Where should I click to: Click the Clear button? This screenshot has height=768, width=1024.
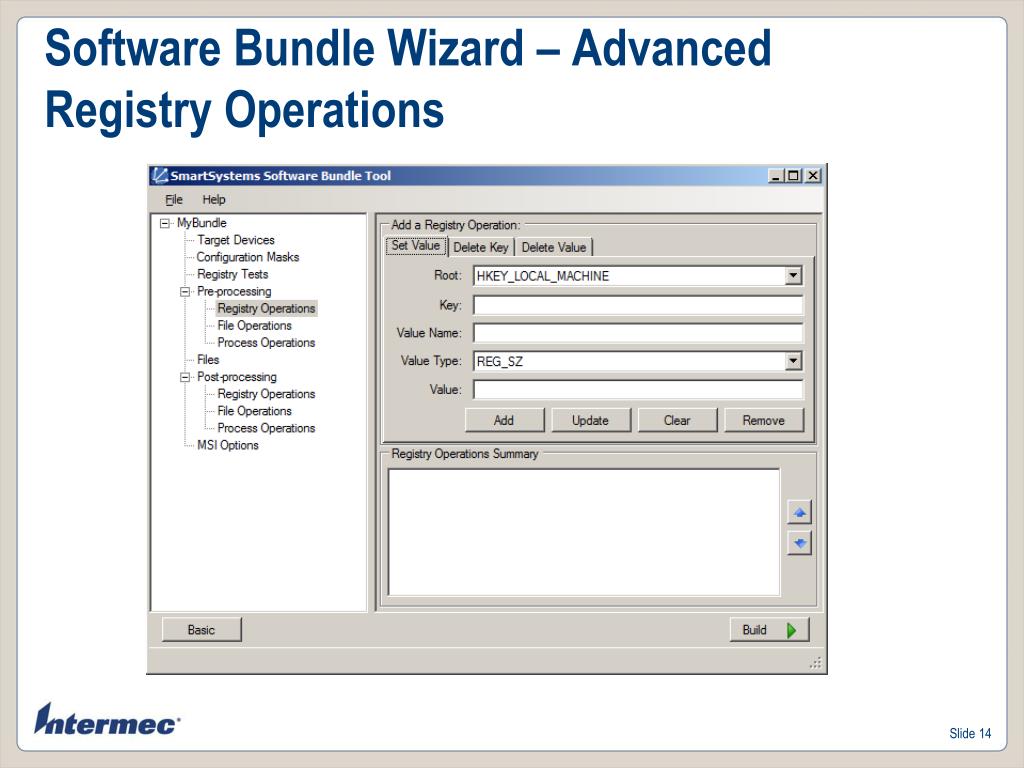click(677, 421)
